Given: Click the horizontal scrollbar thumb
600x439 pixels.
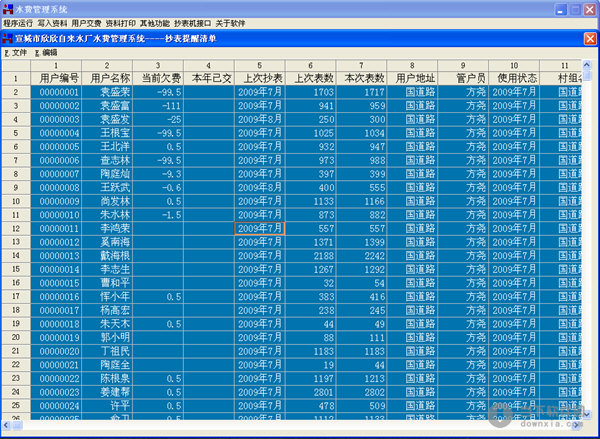Looking at the screenshot, I should pyautogui.click(x=18, y=424).
